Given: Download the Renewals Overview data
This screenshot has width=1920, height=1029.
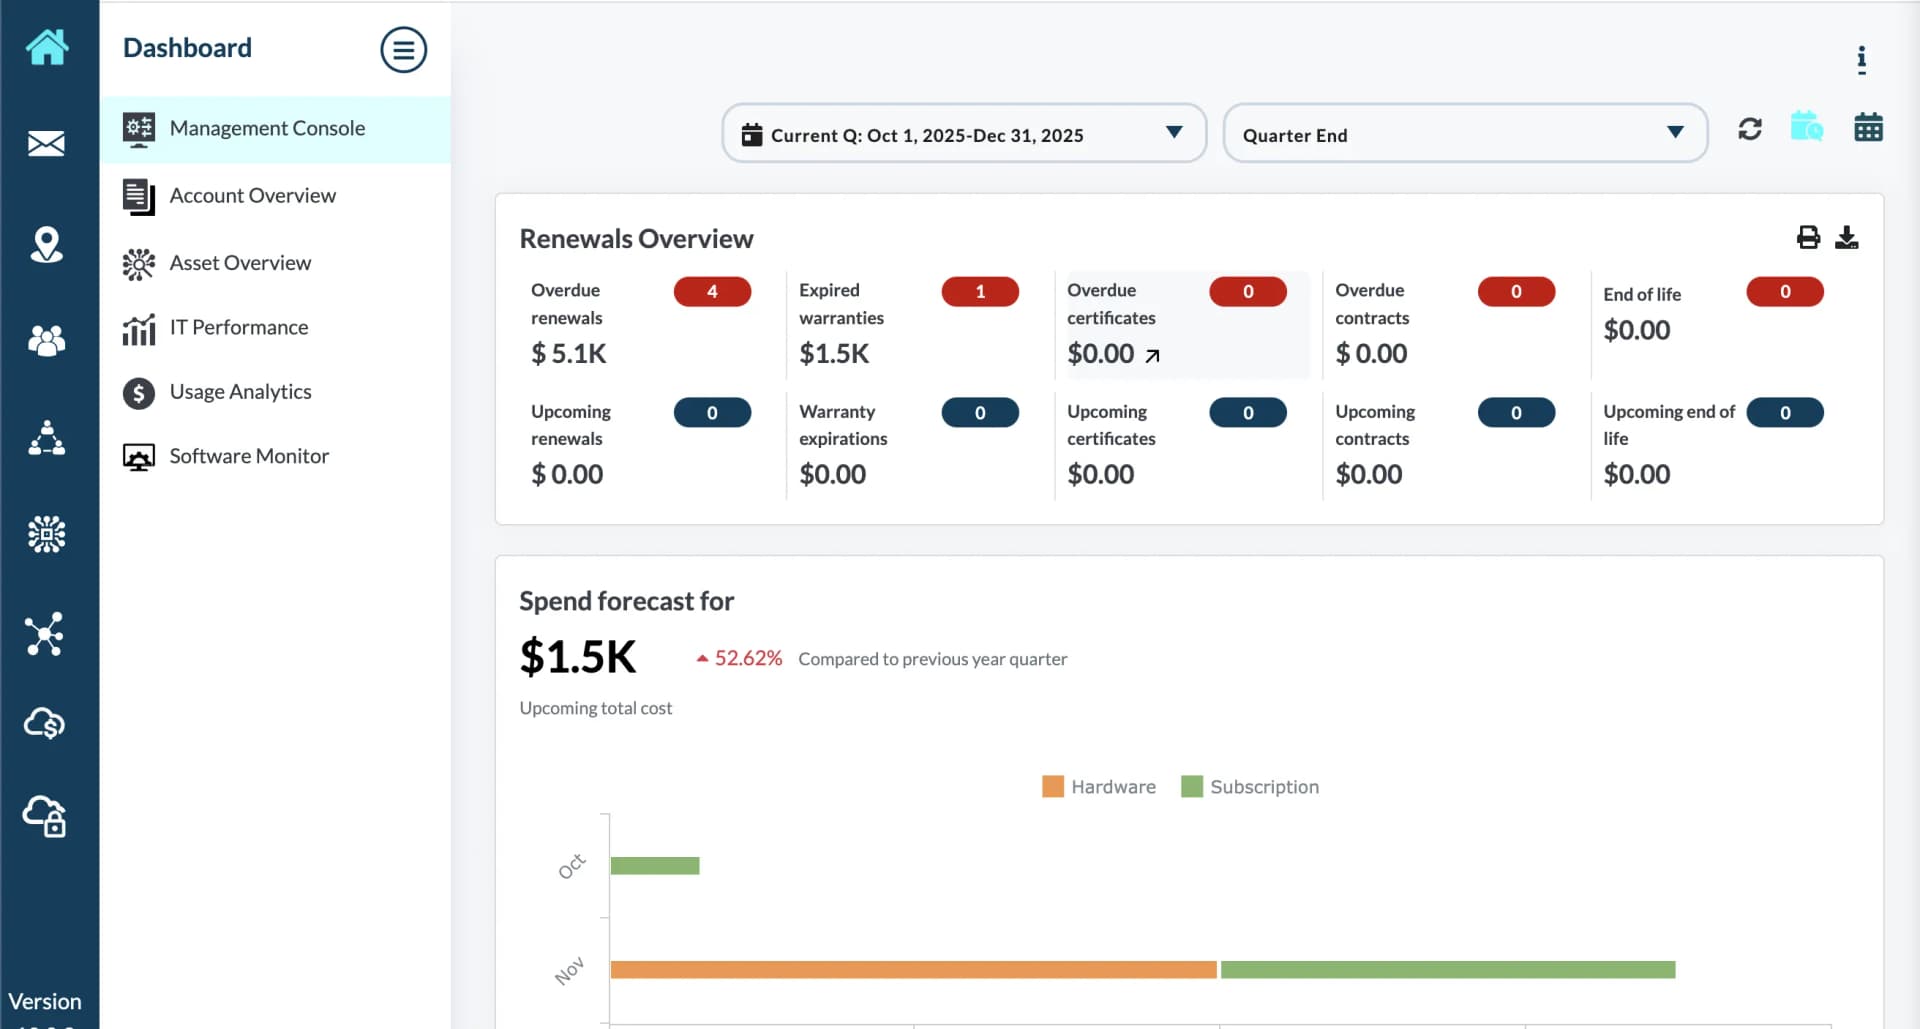Looking at the screenshot, I should coord(1847,238).
